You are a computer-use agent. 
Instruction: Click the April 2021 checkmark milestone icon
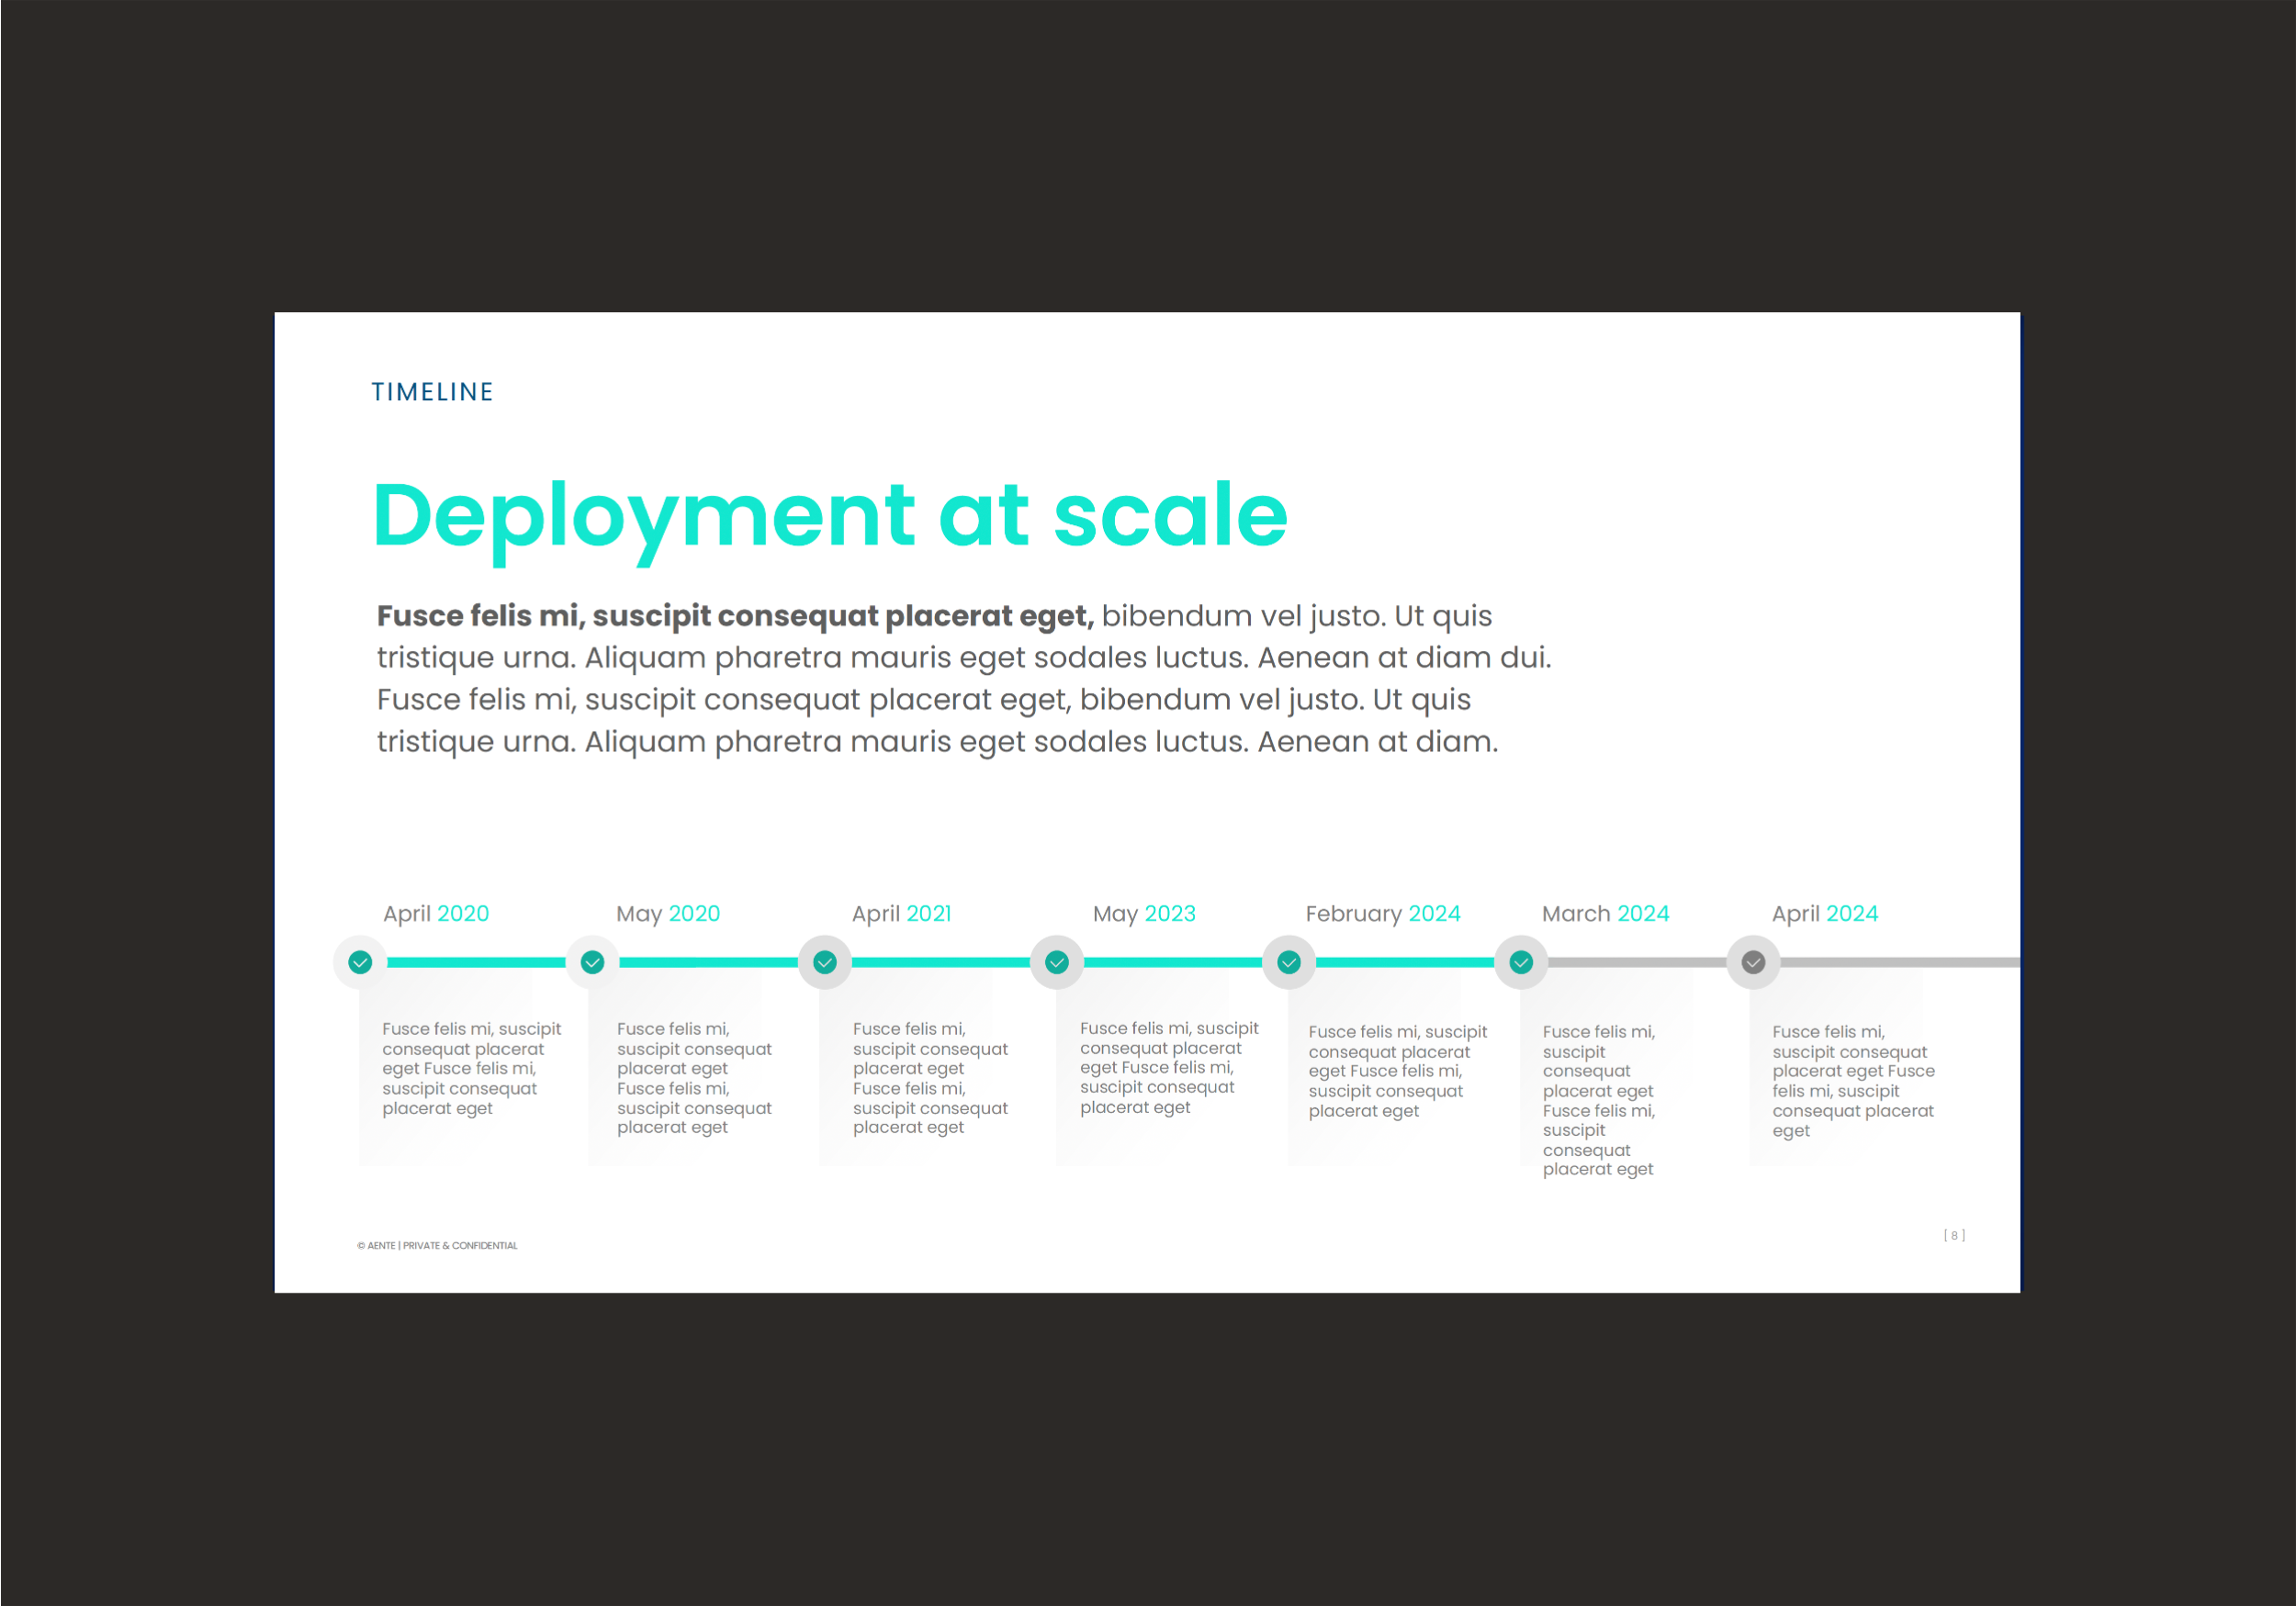[x=825, y=962]
